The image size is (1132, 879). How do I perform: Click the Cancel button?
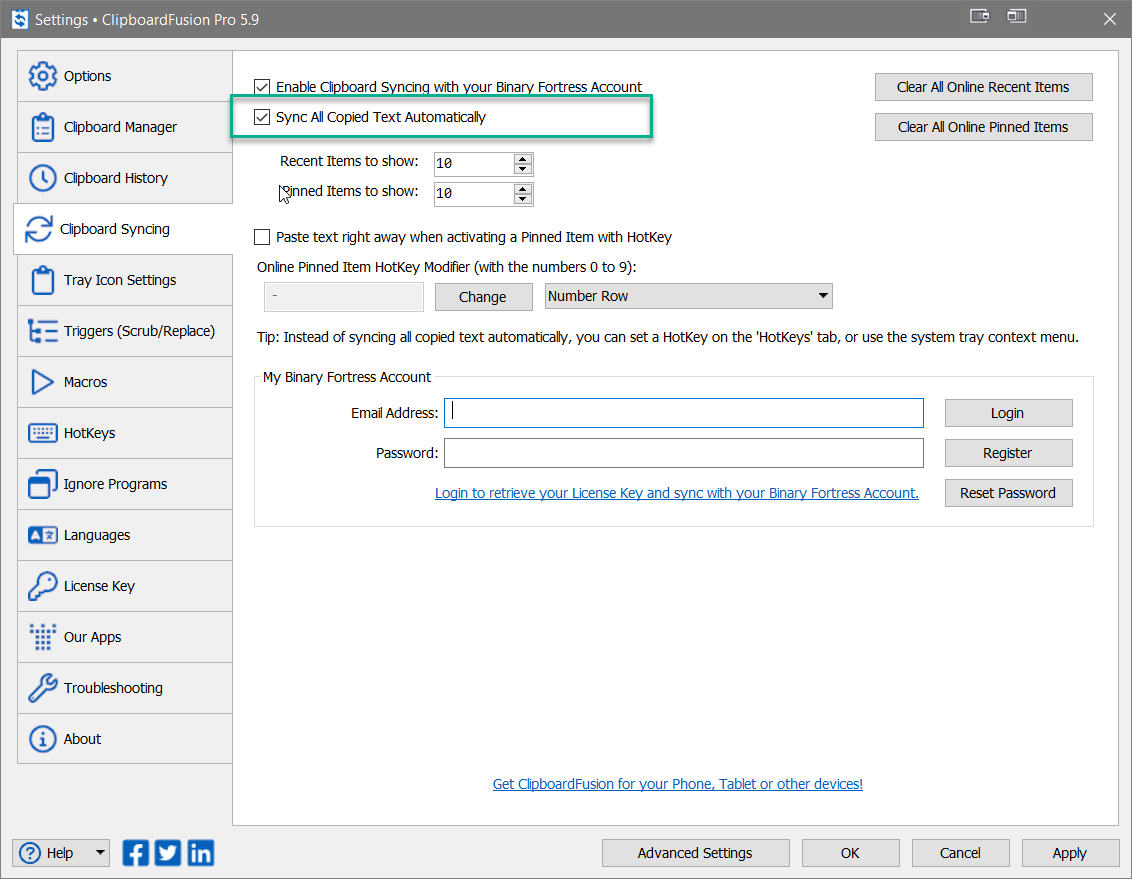(x=960, y=853)
